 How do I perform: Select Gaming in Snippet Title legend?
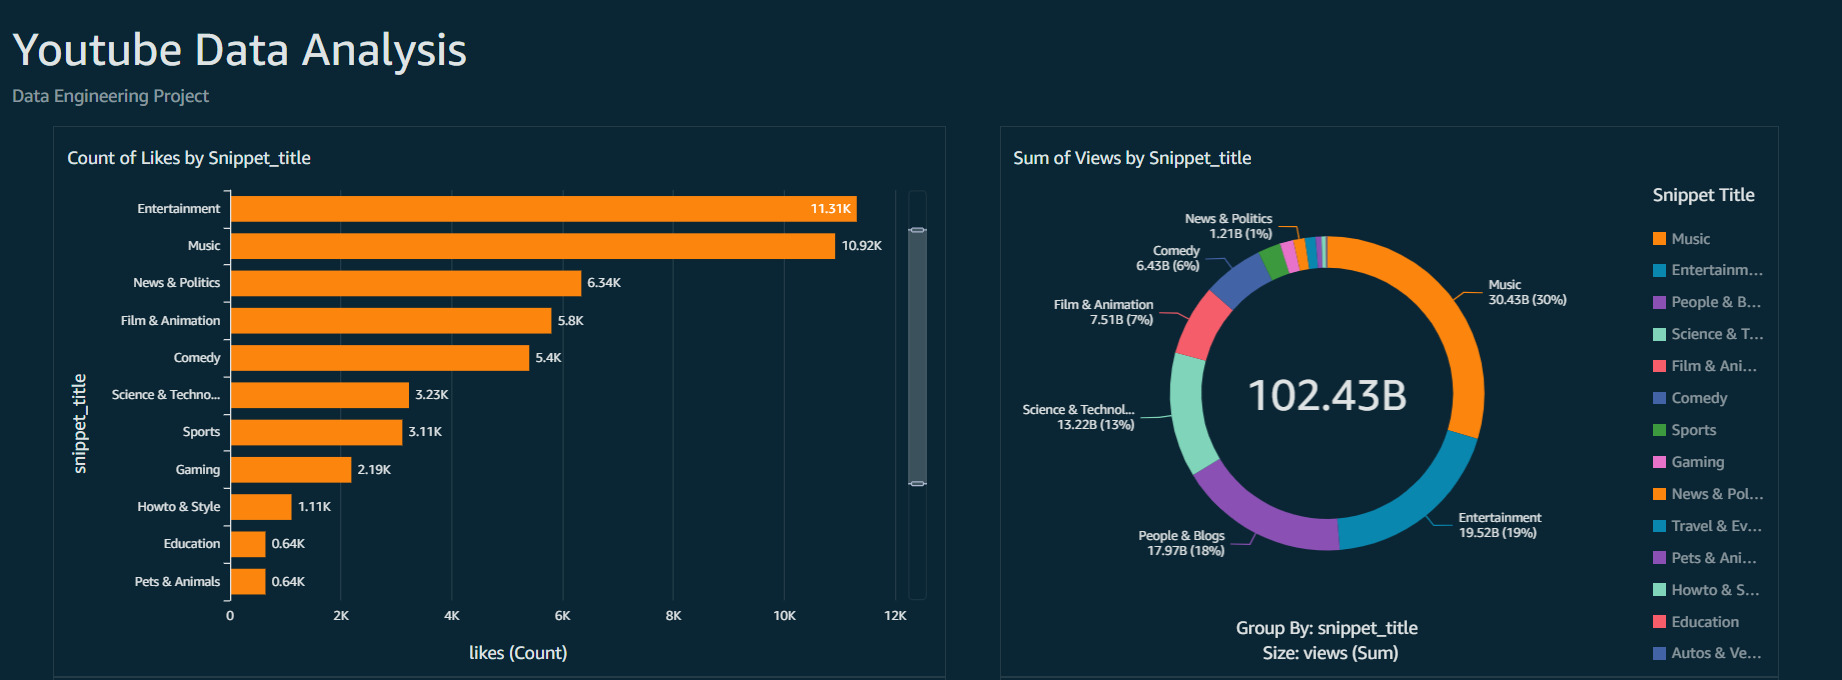tap(1698, 463)
